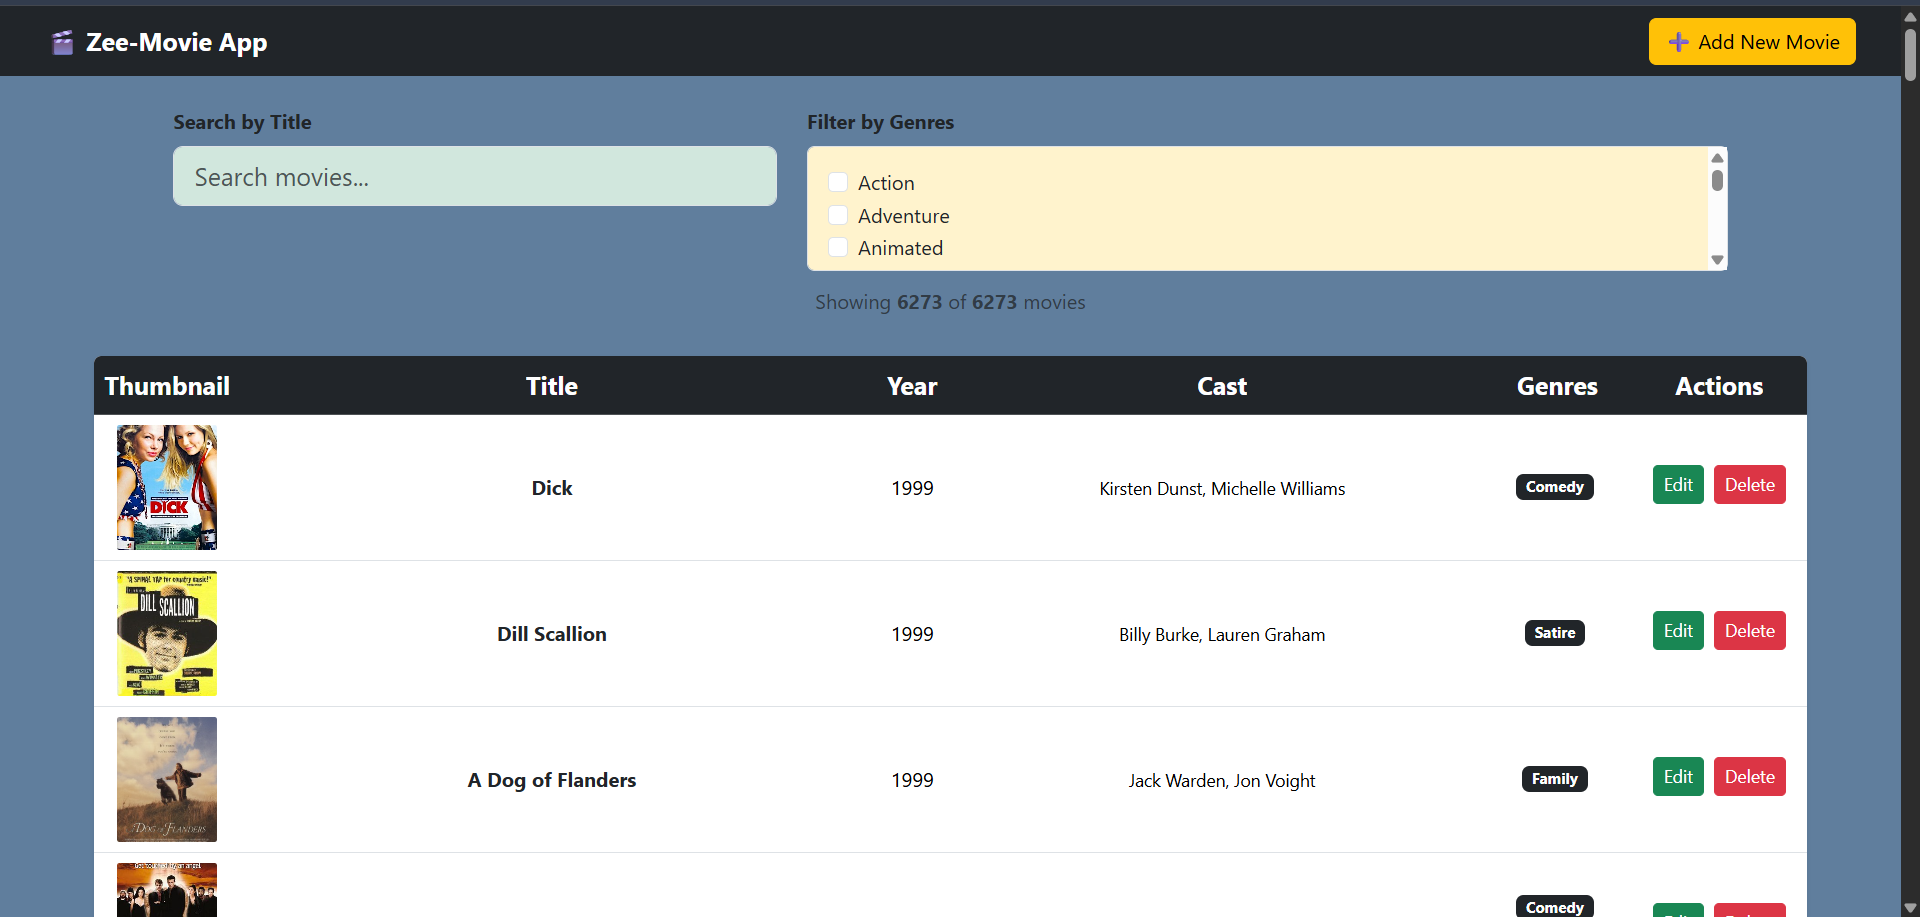The width and height of the screenshot is (1920, 917).
Task: Click the page scrollbar down arrow
Action: coord(1910,908)
